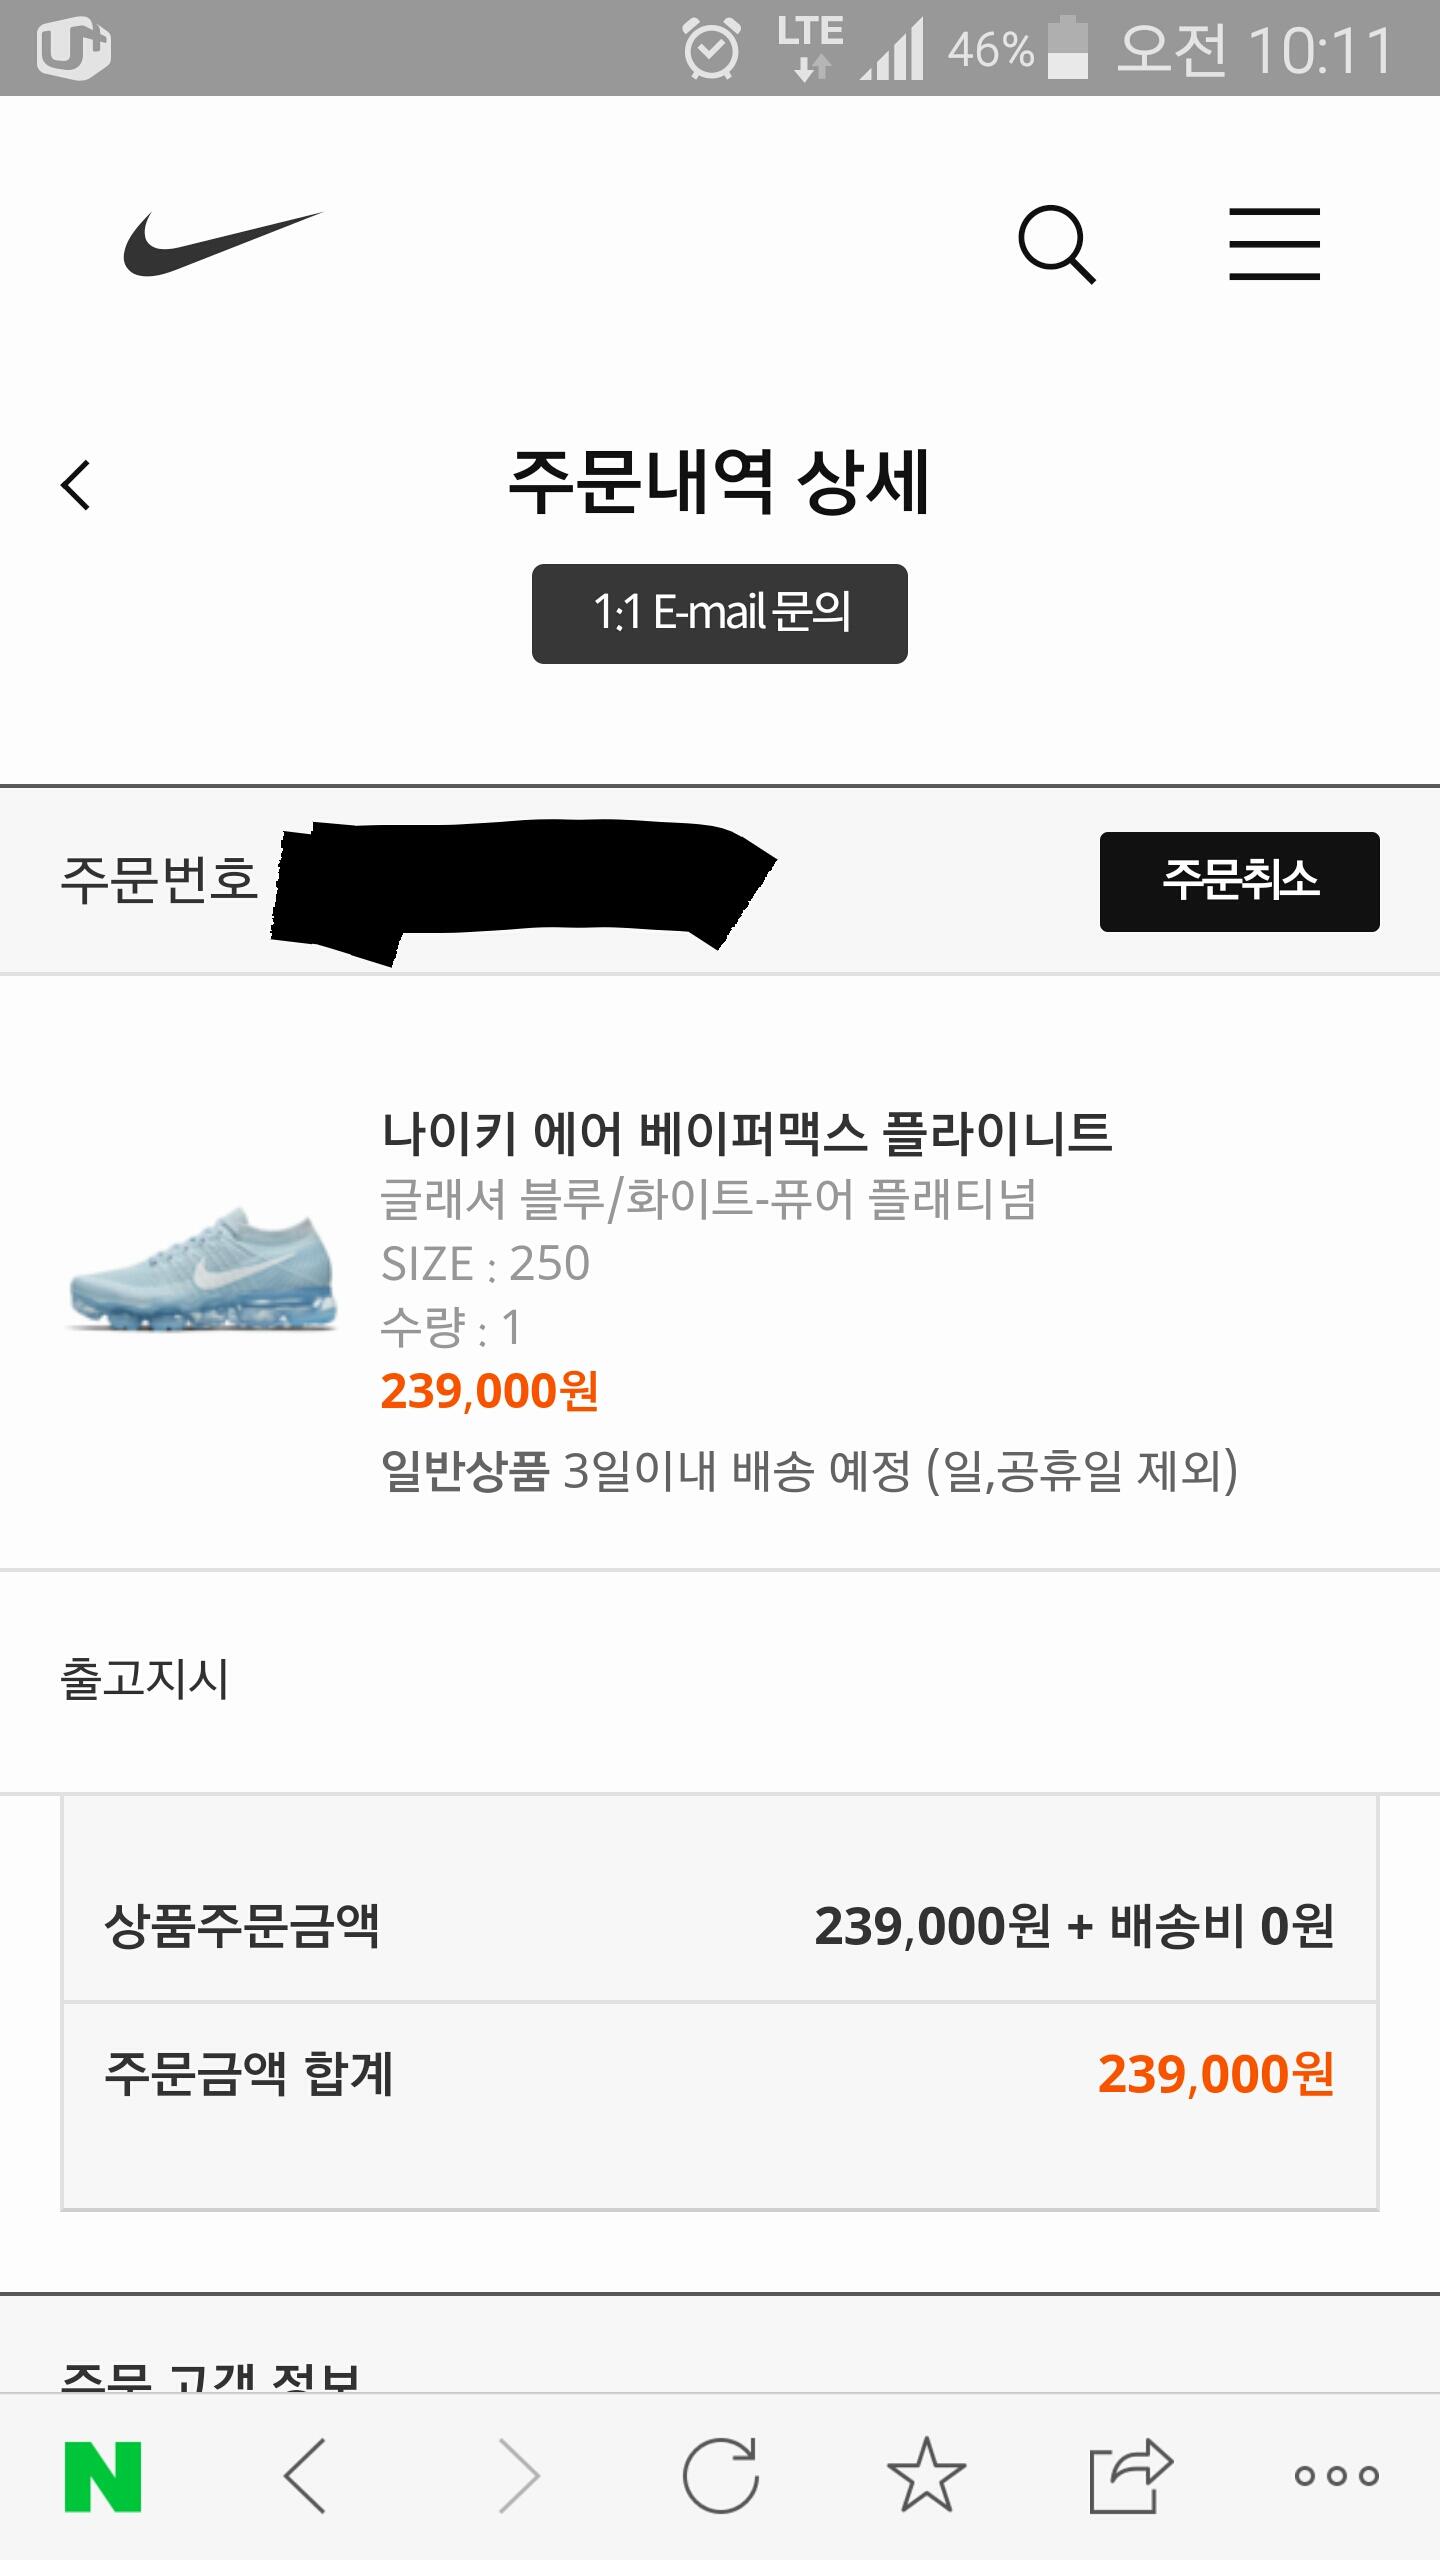Bookmark the page with the star icon

click(926, 2476)
